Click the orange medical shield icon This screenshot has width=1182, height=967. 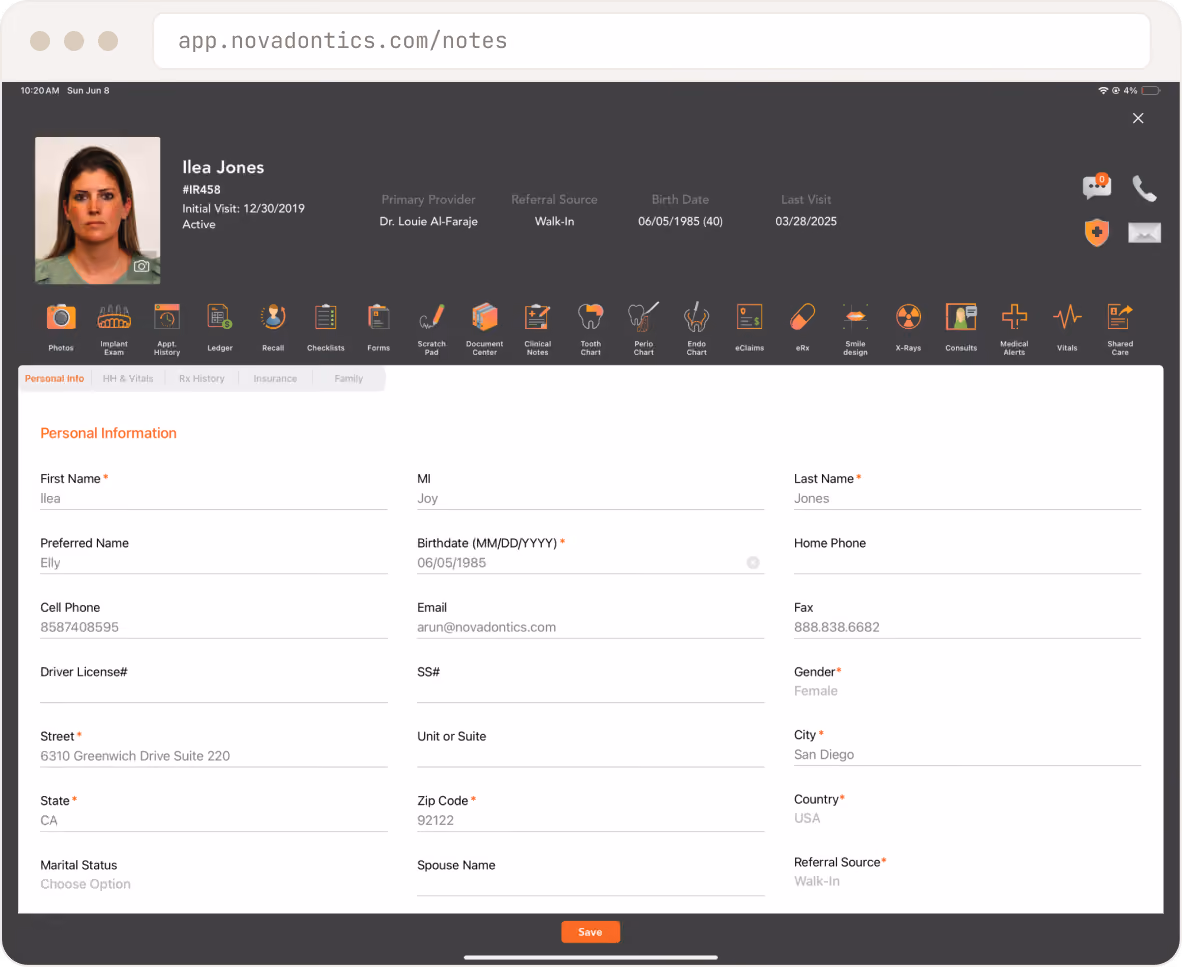coord(1097,232)
